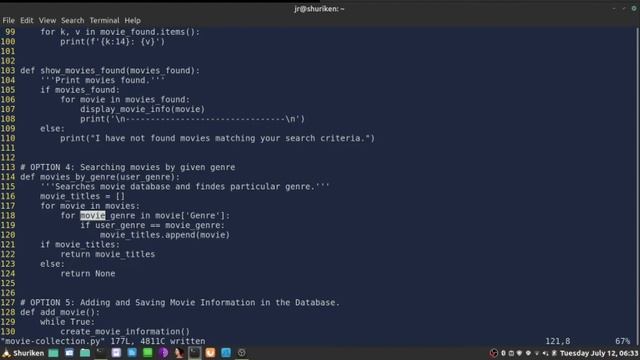640x360 pixels.
Task: Click 'movie_titles.append(movie)' on line 120
Action: point(165,235)
